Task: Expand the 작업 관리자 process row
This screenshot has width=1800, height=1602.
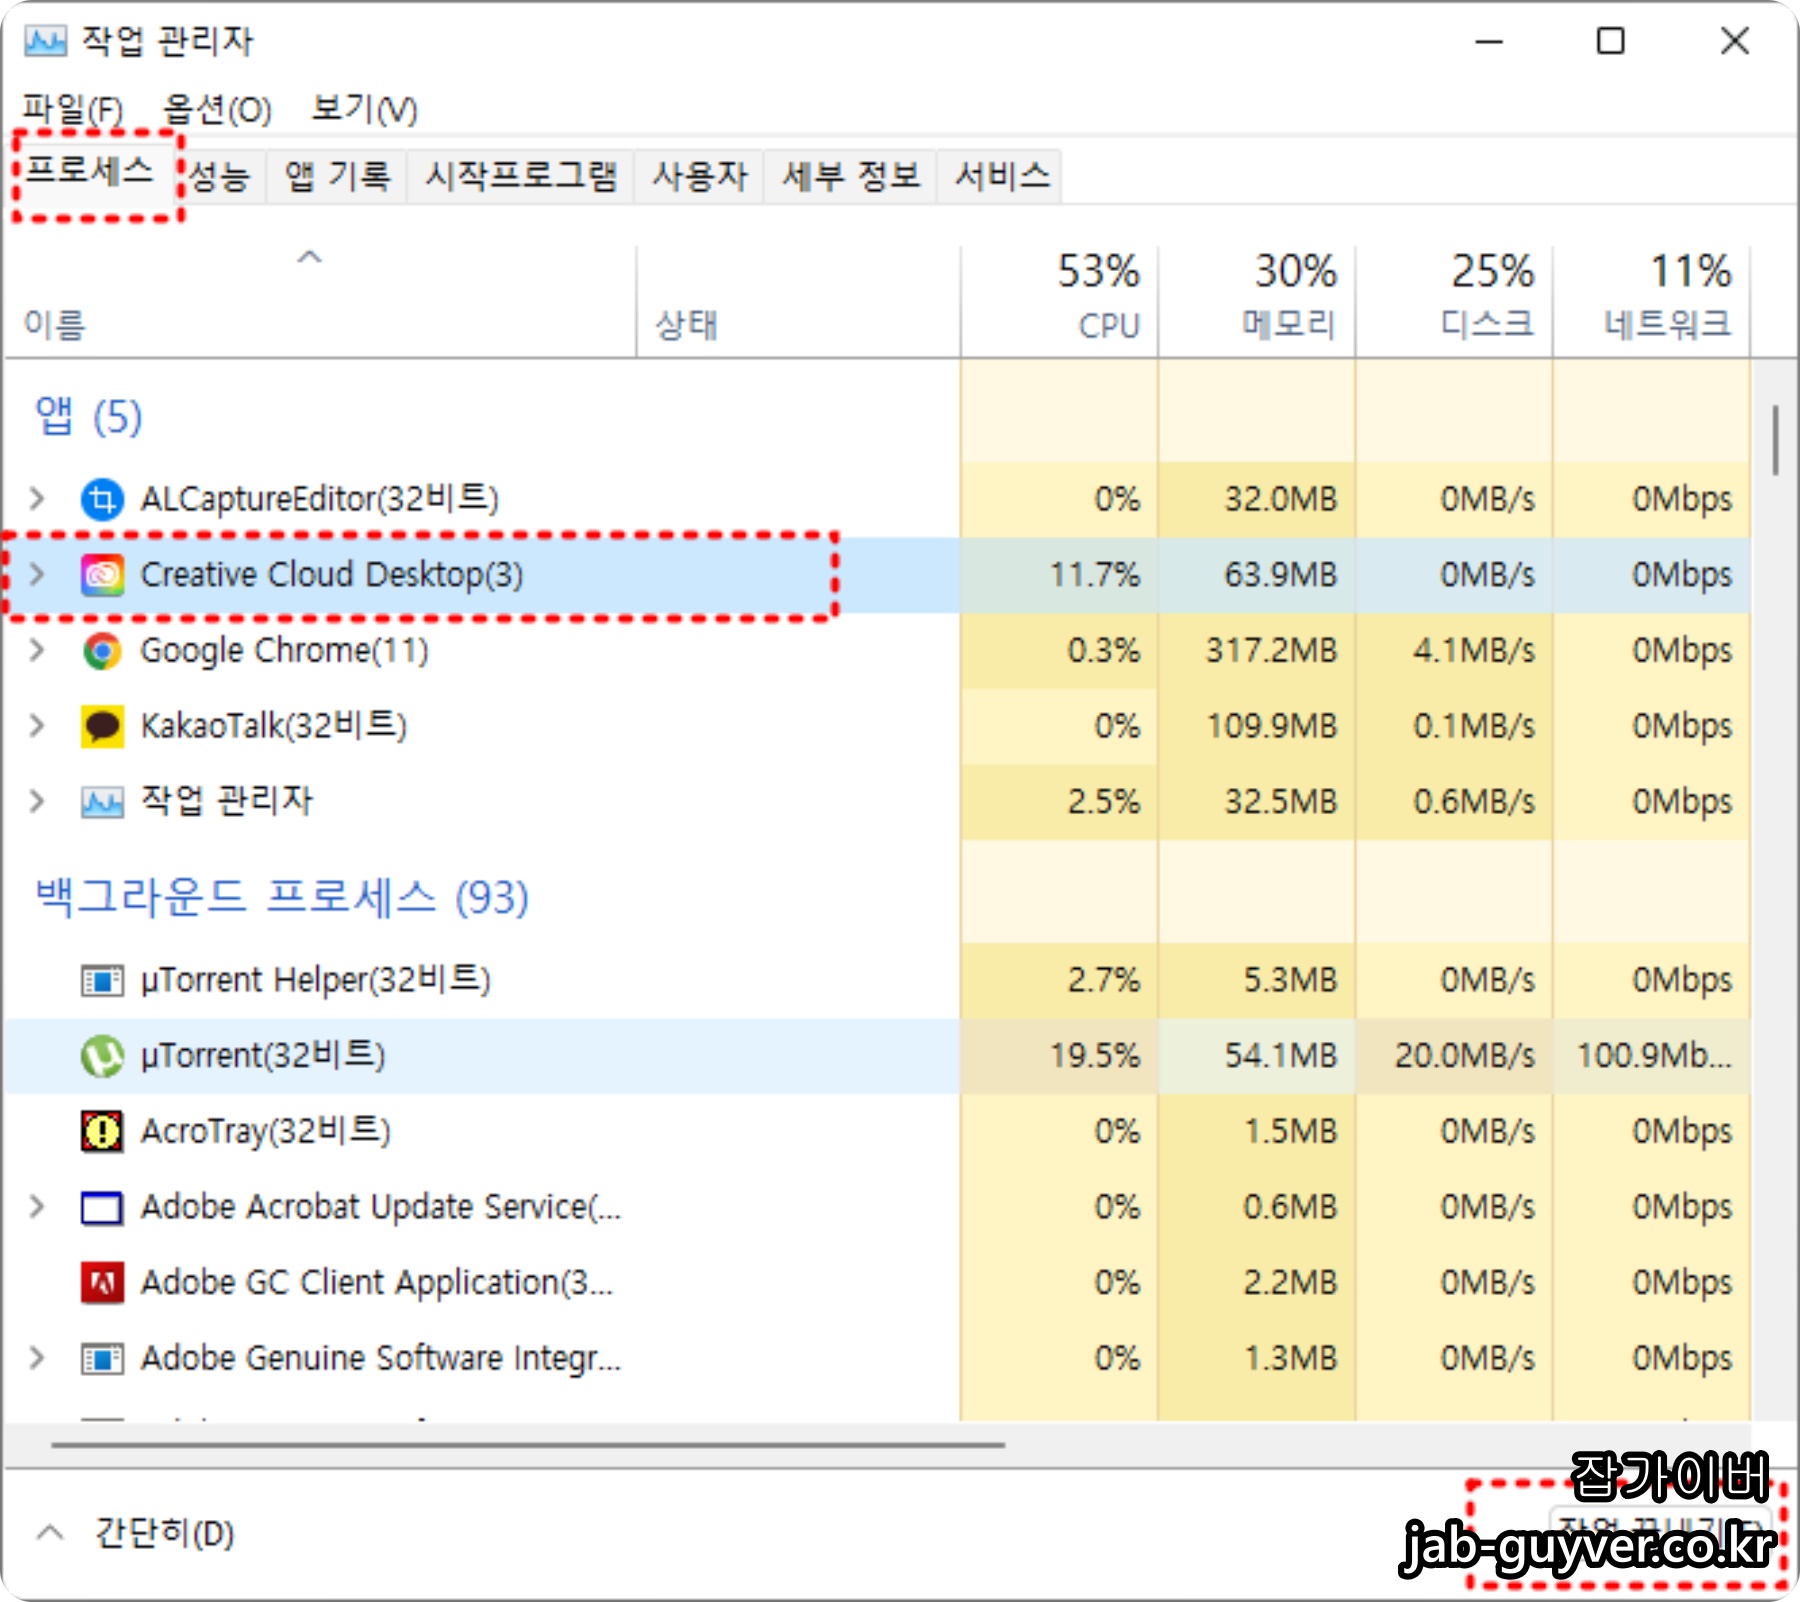Action: pyautogui.click(x=37, y=801)
